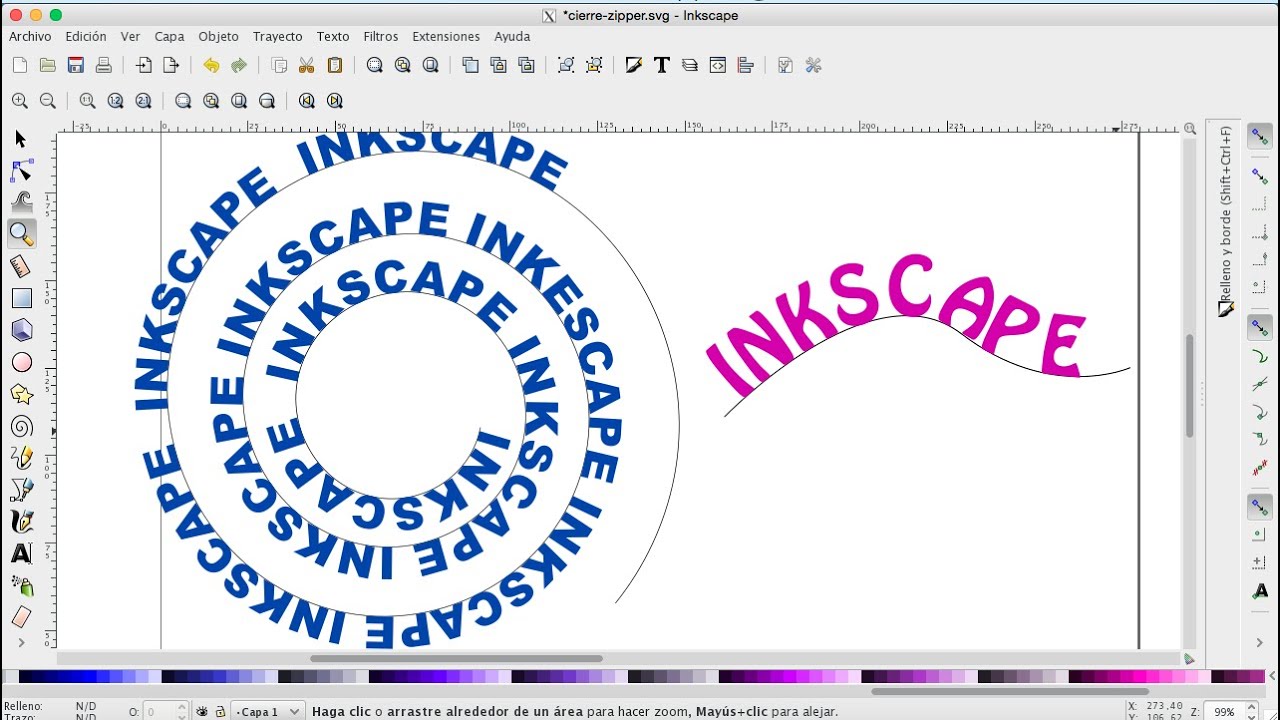
Task: Select the Pencil freehand tool
Action: tap(21, 458)
